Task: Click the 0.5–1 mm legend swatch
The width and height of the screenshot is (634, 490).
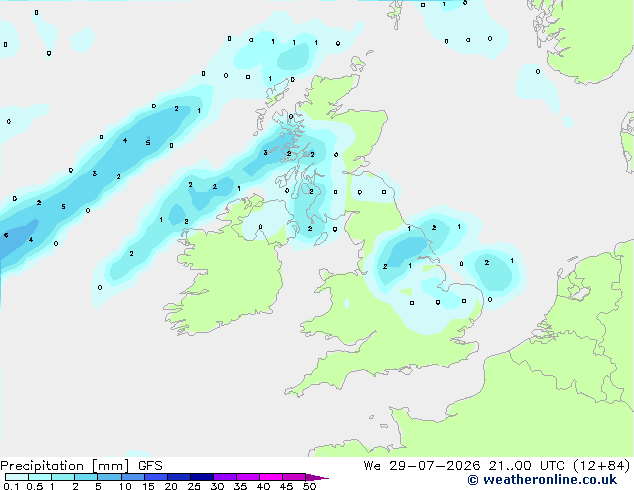Action: tap(40, 477)
